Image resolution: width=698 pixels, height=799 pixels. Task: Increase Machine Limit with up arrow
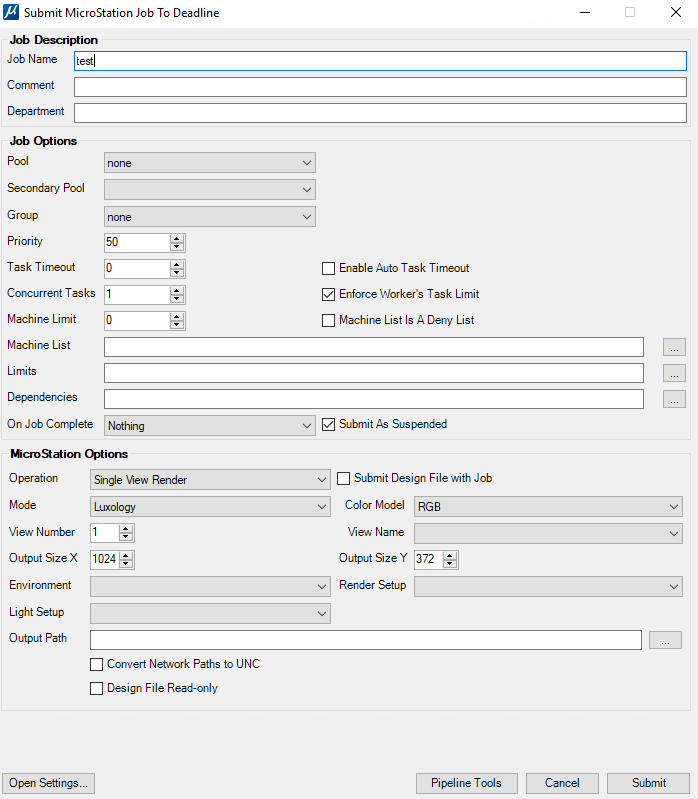[x=177, y=316]
